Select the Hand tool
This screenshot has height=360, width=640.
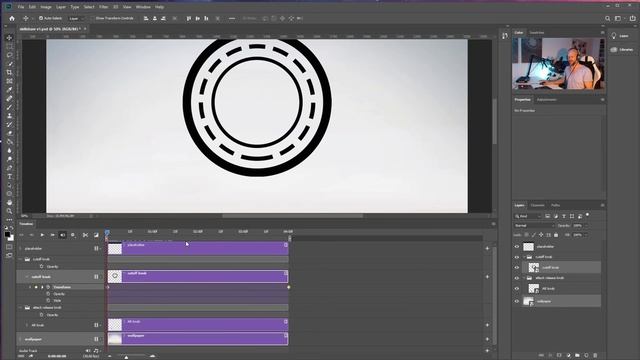[x=9, y=202]
